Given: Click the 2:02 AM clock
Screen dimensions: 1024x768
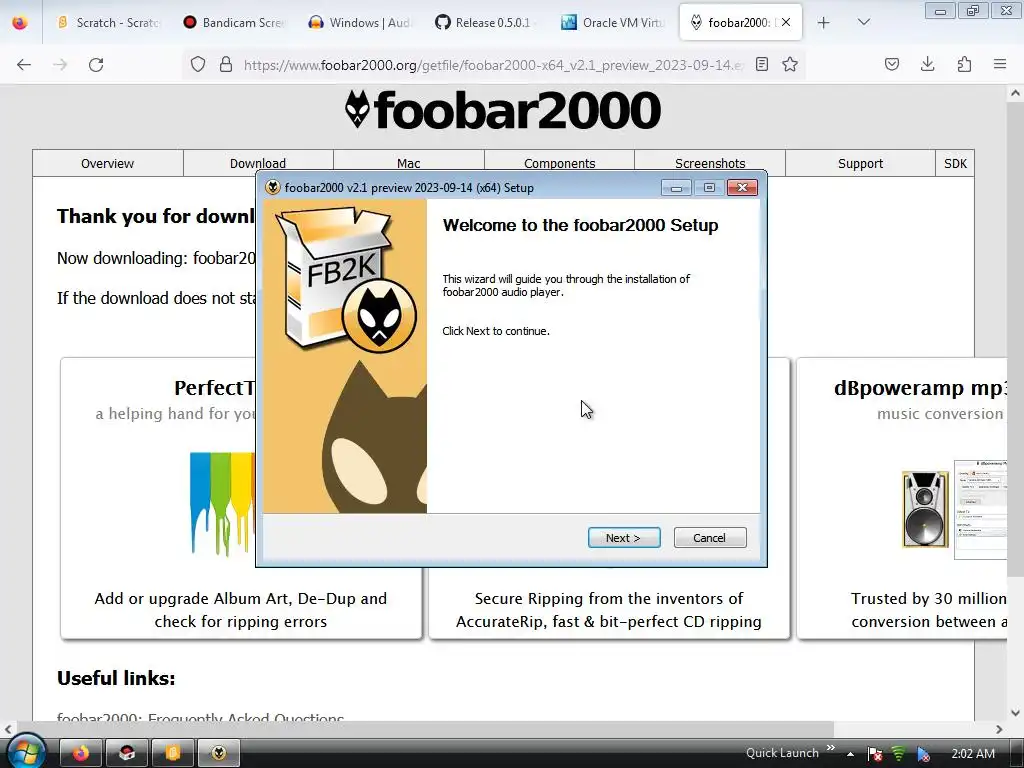Looking at the screenshot, I should coord(972,754).
